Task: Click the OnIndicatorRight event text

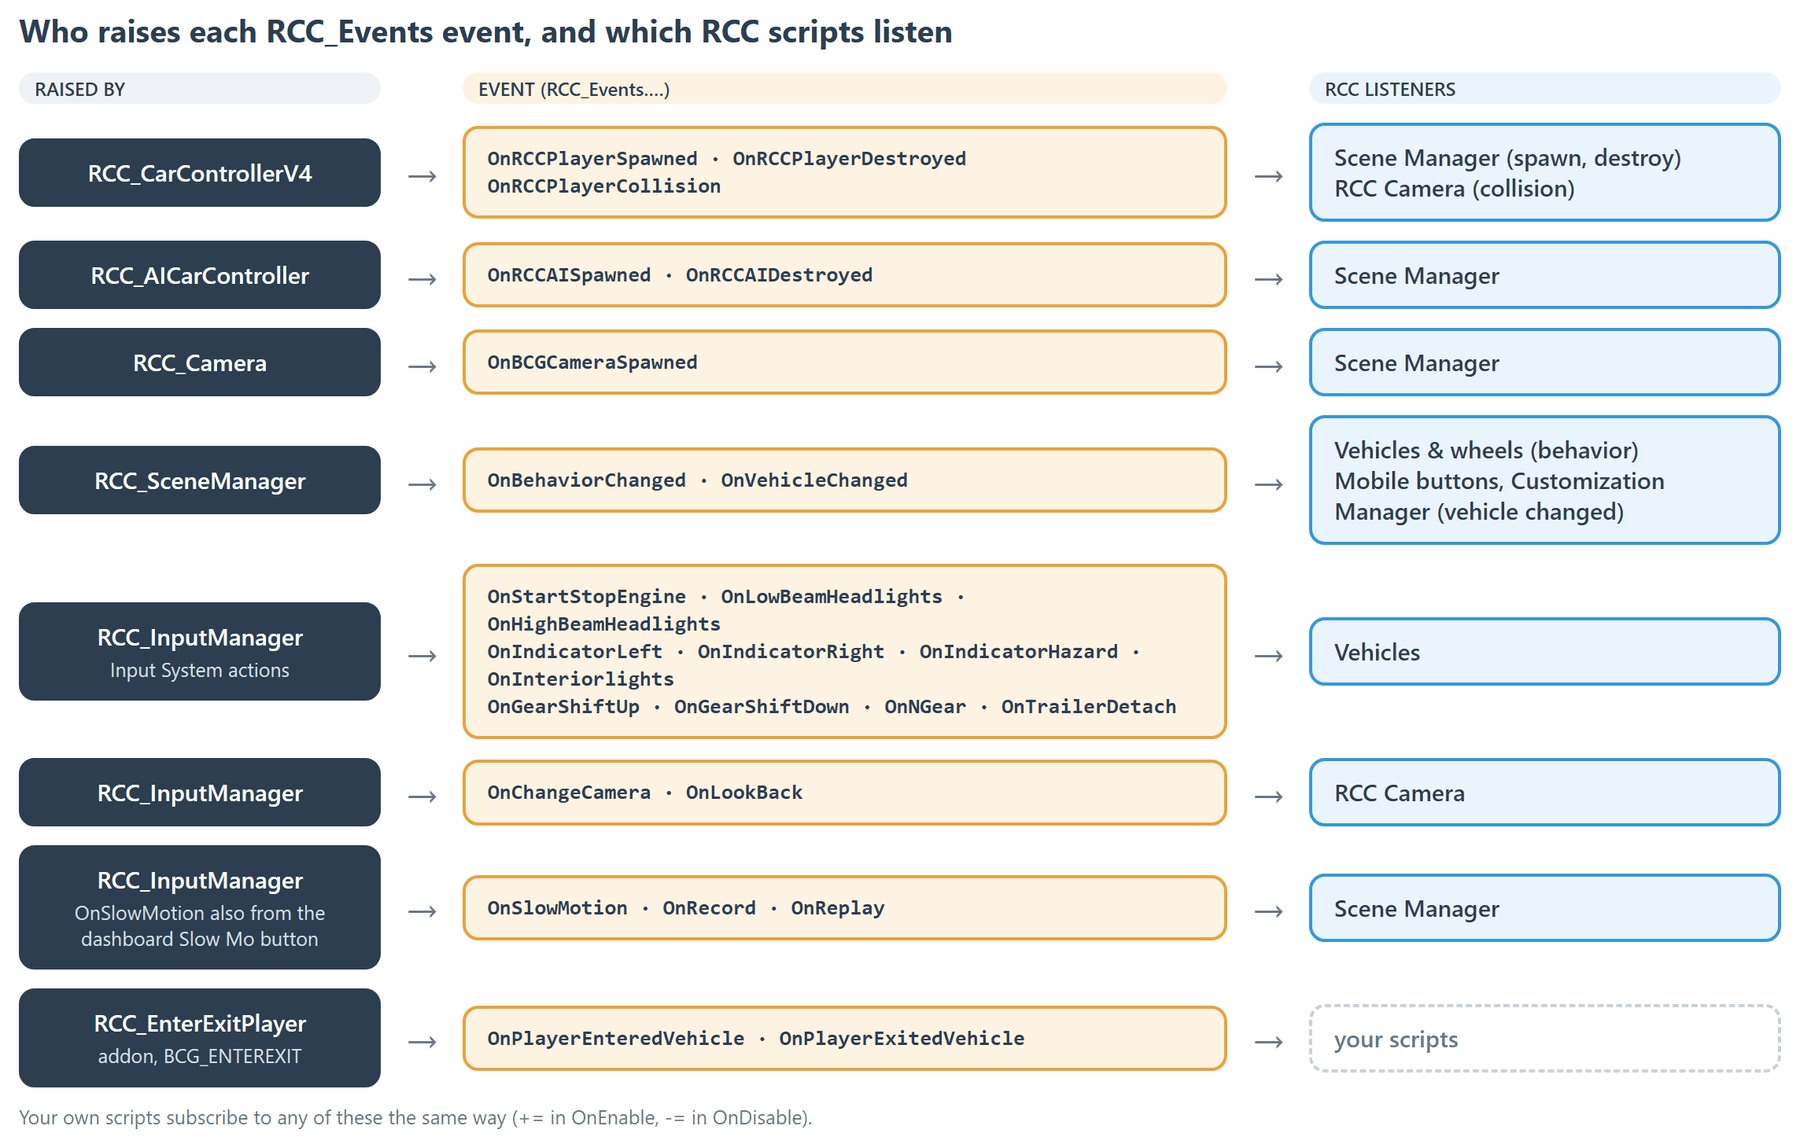Action: (791, 651)
